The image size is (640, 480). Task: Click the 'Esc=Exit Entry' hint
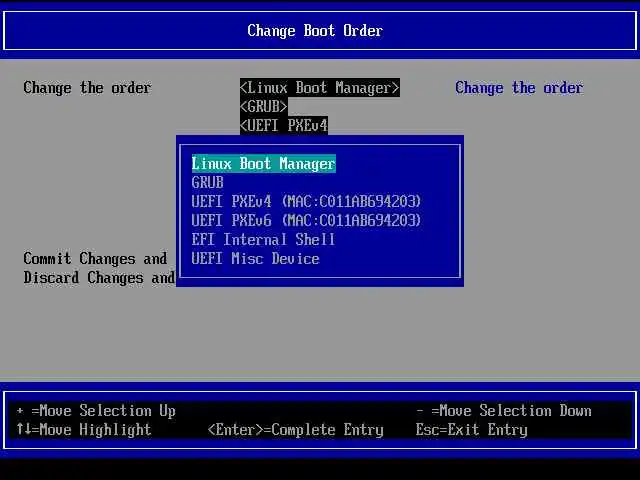point(471,429)
